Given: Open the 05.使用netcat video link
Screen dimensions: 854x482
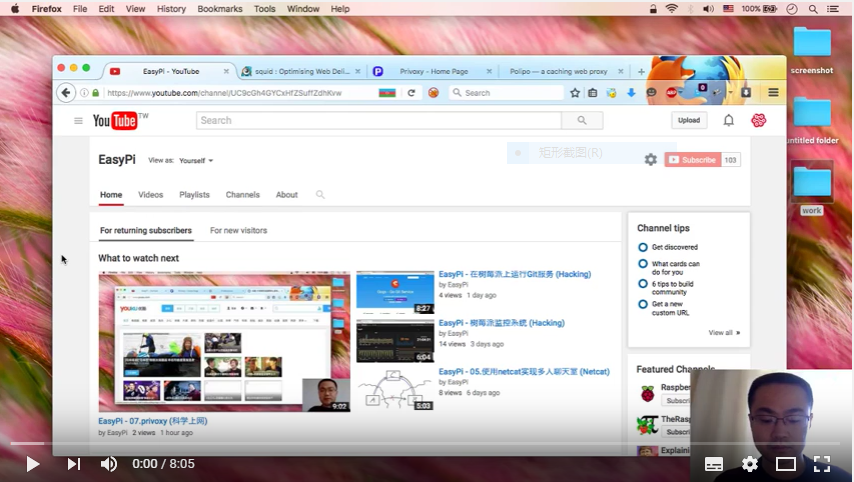Looking at the screenshot, I should pyautogui.click(x=524, y=371).
